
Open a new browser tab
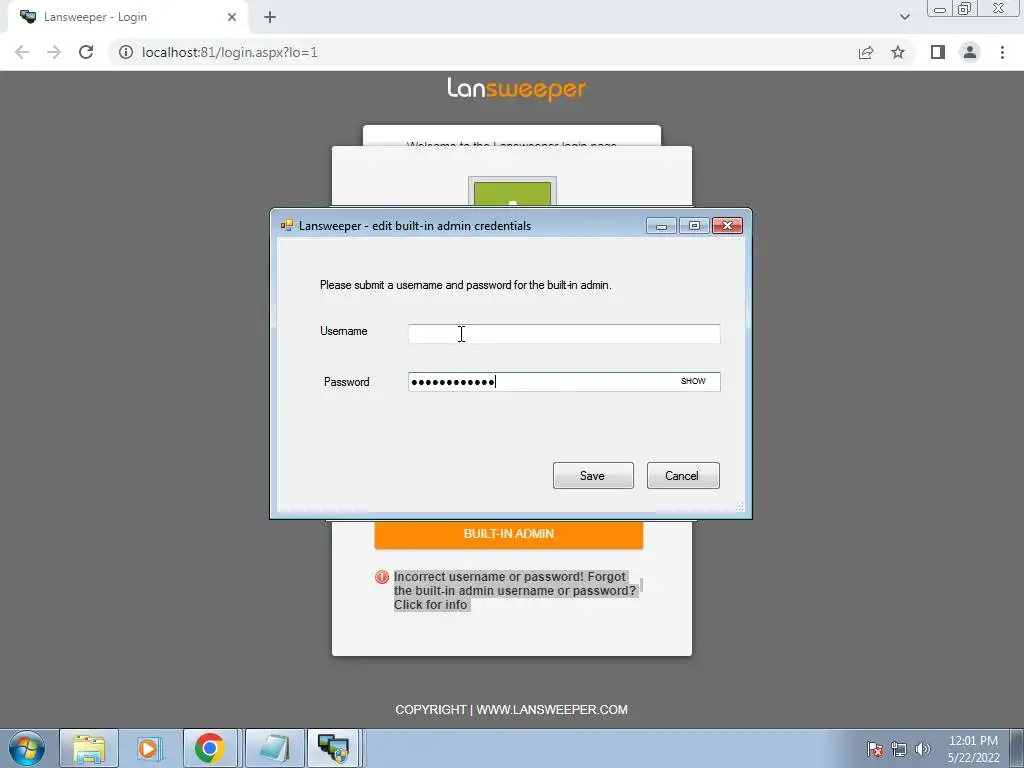point(270,18)
